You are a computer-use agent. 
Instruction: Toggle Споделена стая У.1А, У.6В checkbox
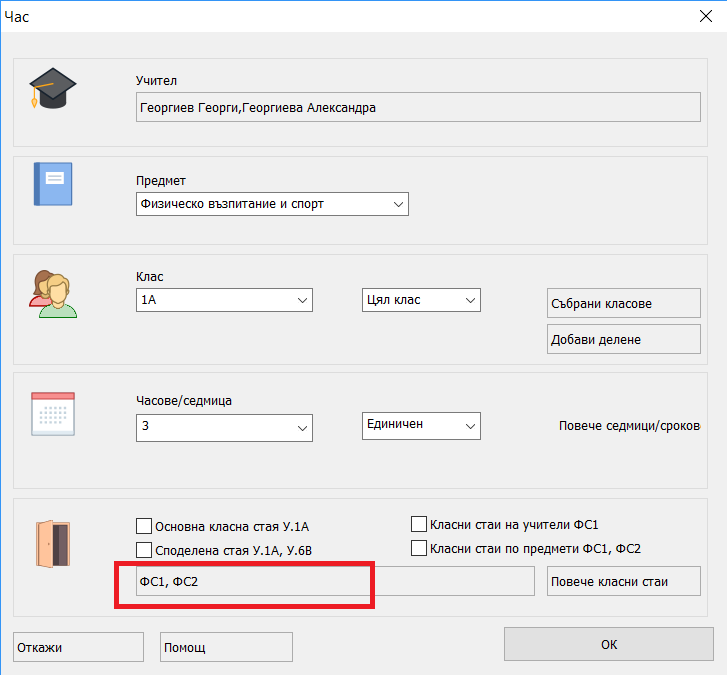click(144, 549)
